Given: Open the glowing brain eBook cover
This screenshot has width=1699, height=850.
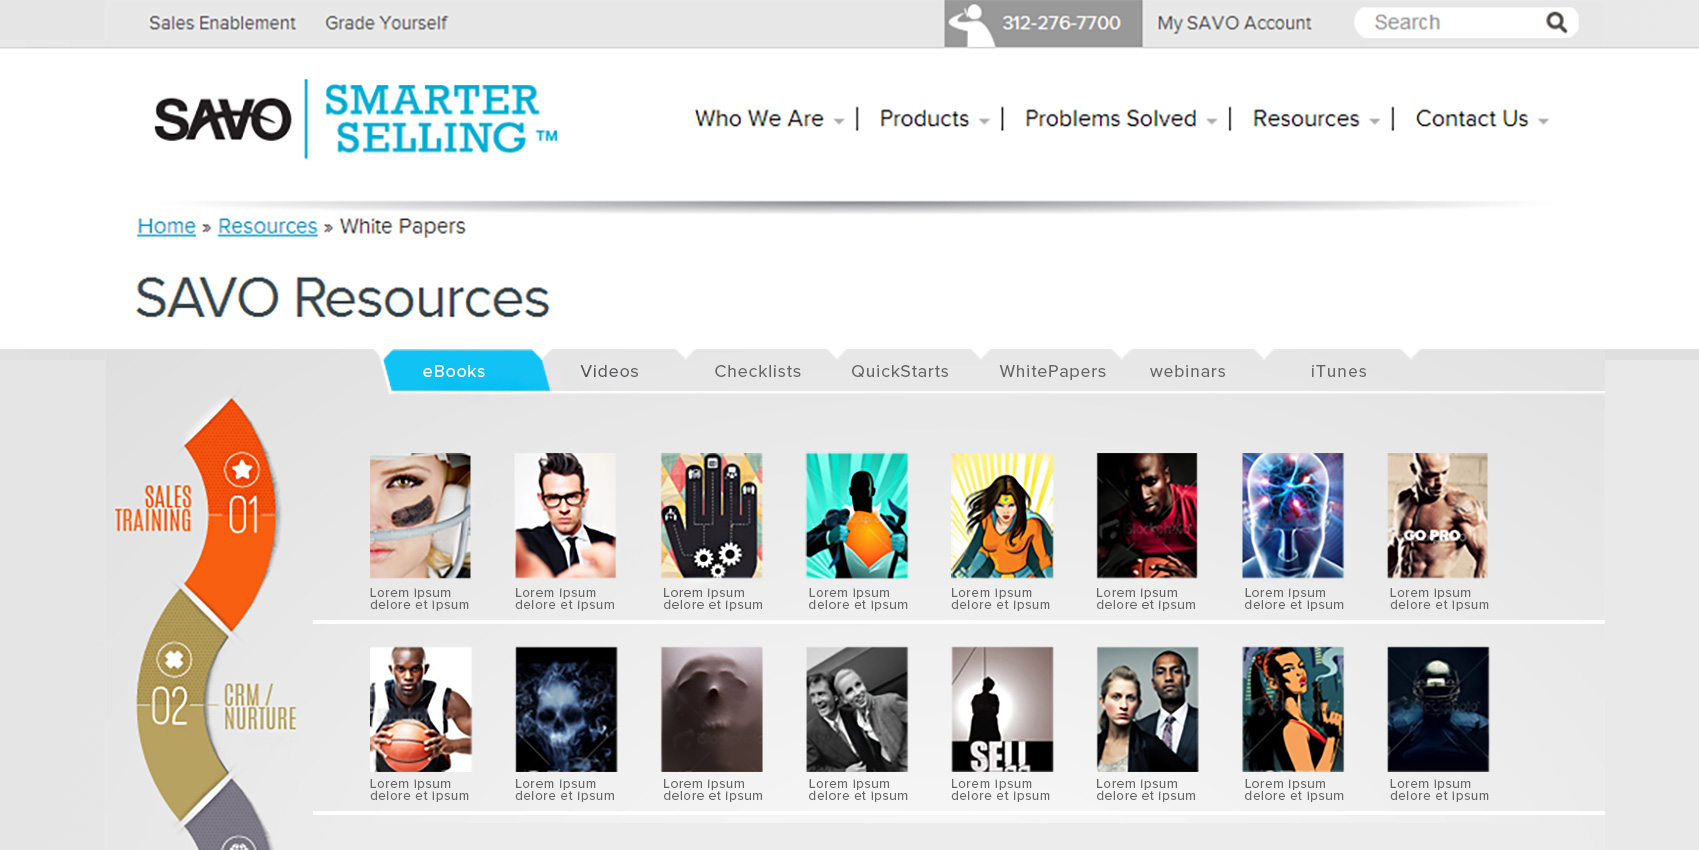Looking at the screenshot, I should tap(1292, 515).
